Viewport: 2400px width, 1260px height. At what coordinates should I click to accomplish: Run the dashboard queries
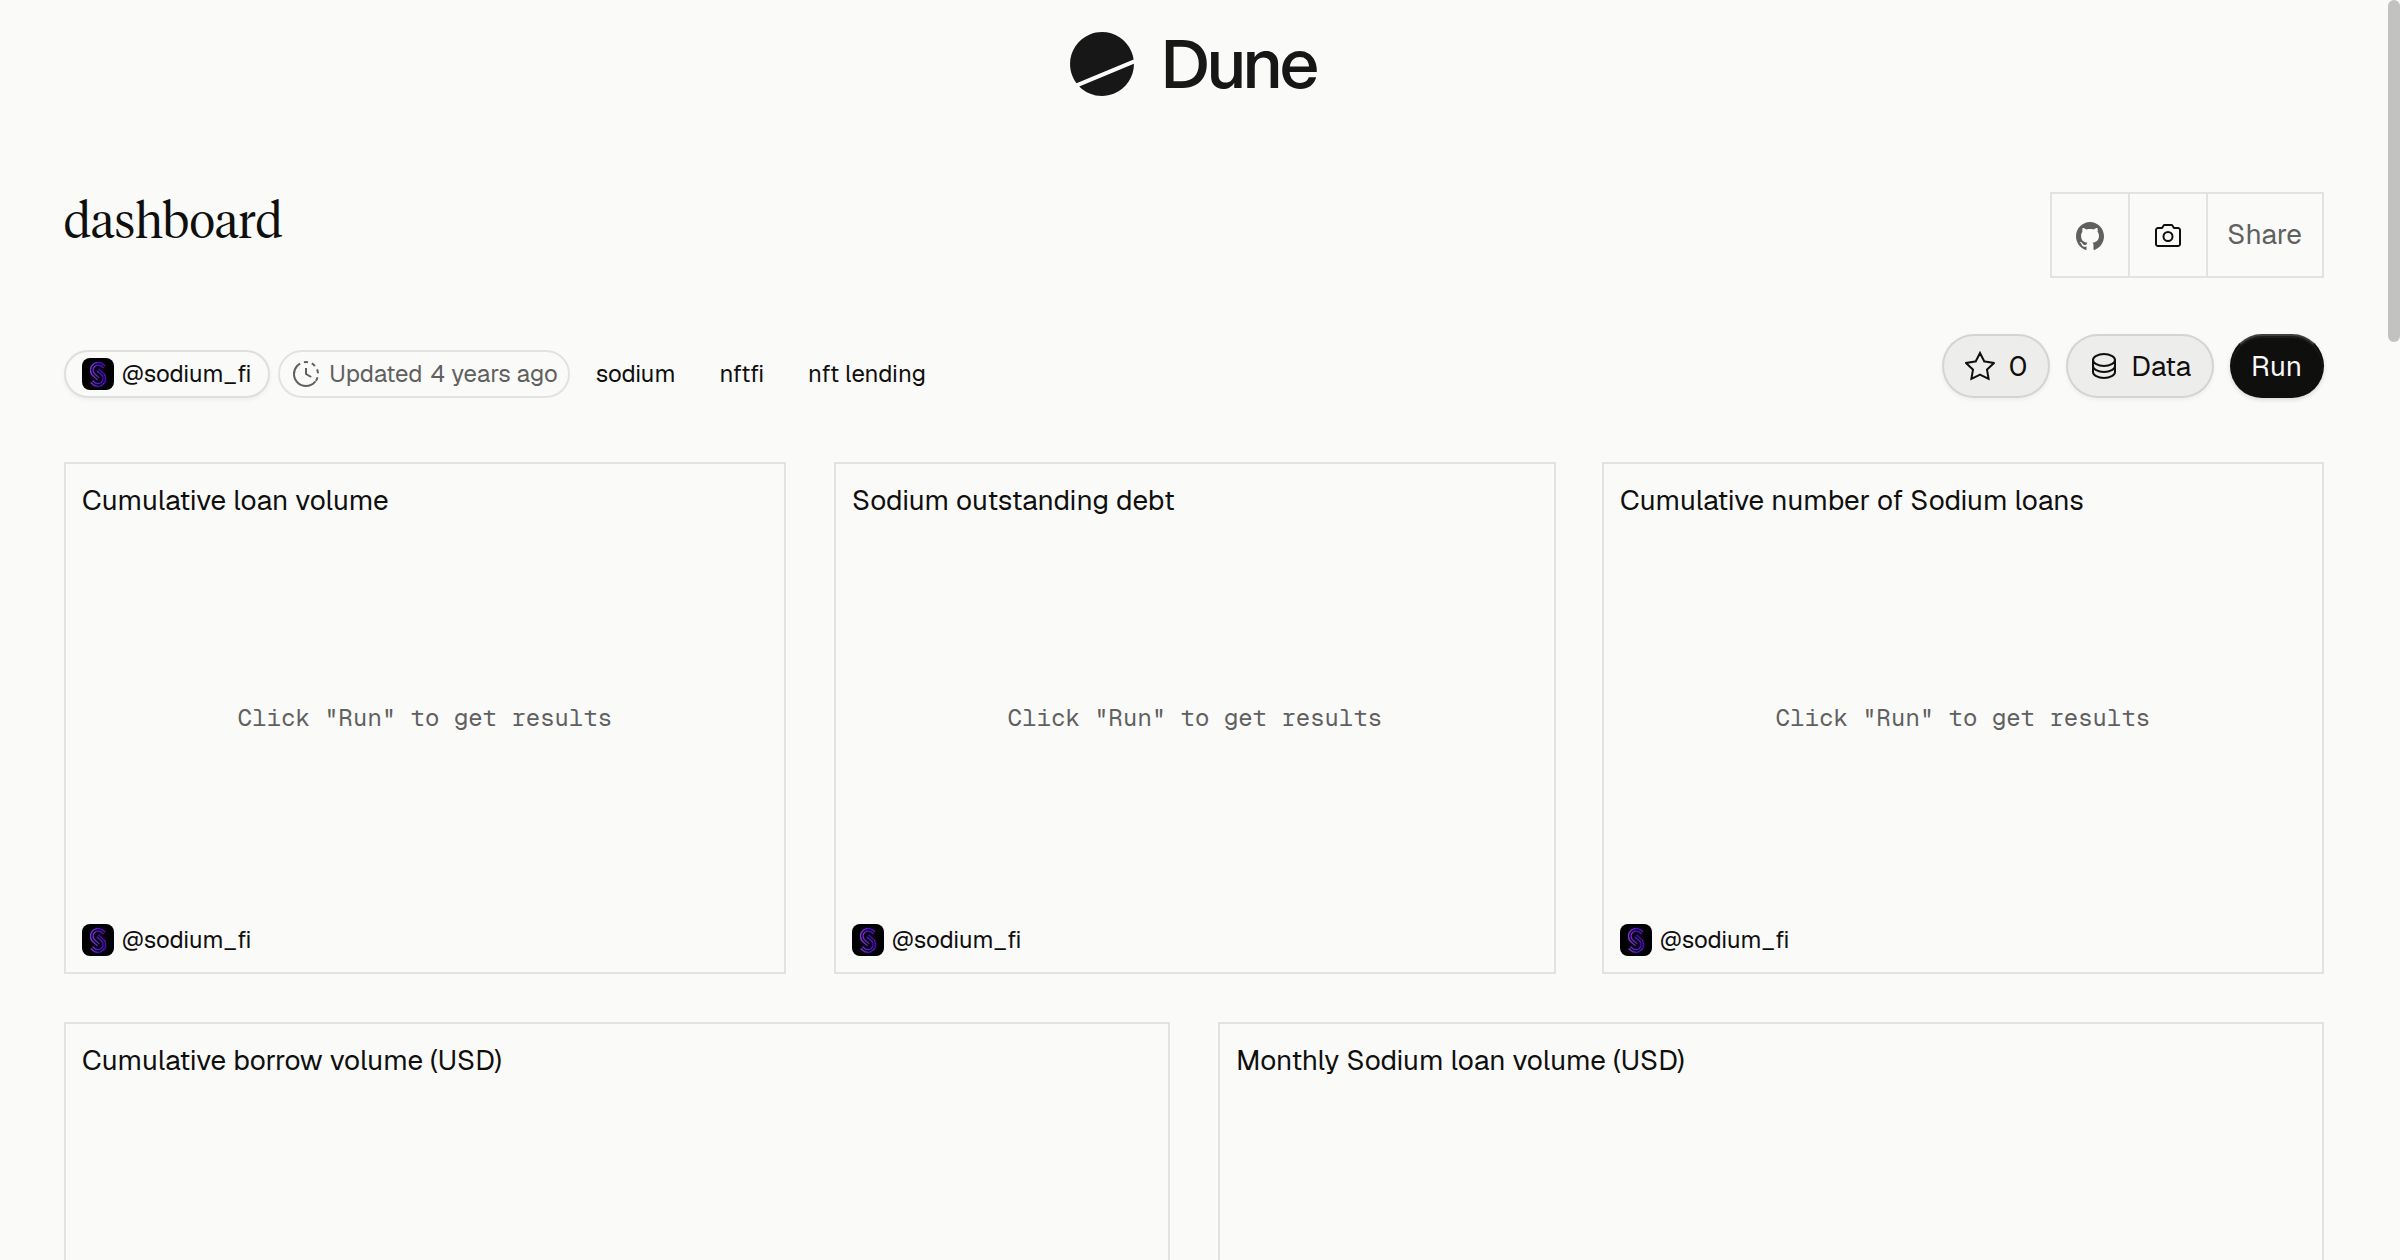(x=2276, y=366)
